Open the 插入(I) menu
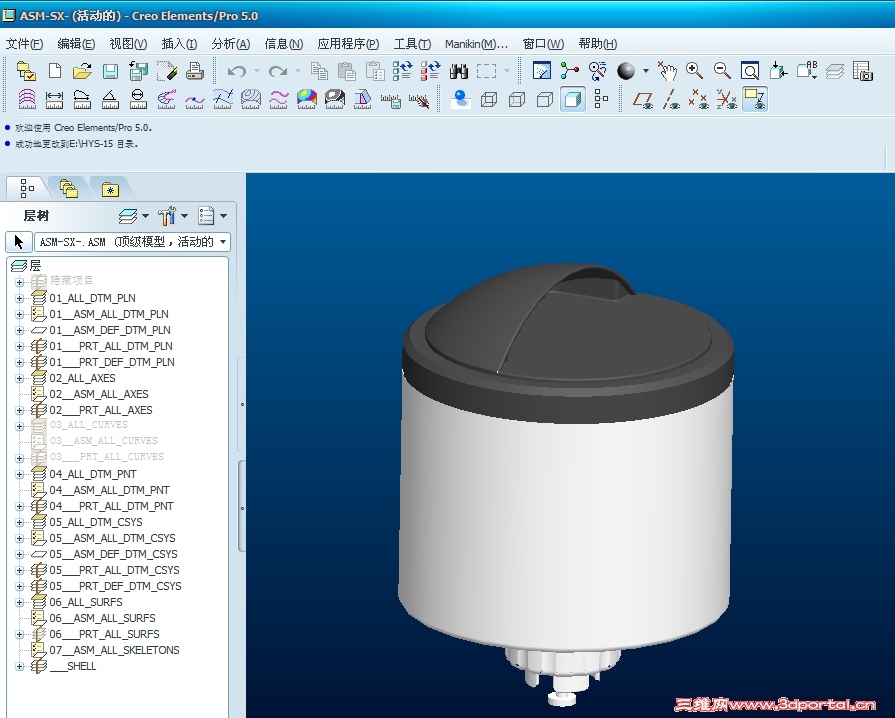The height and width of the screenshot is (718, 895). pyautogui.click(x=179, y=44)
